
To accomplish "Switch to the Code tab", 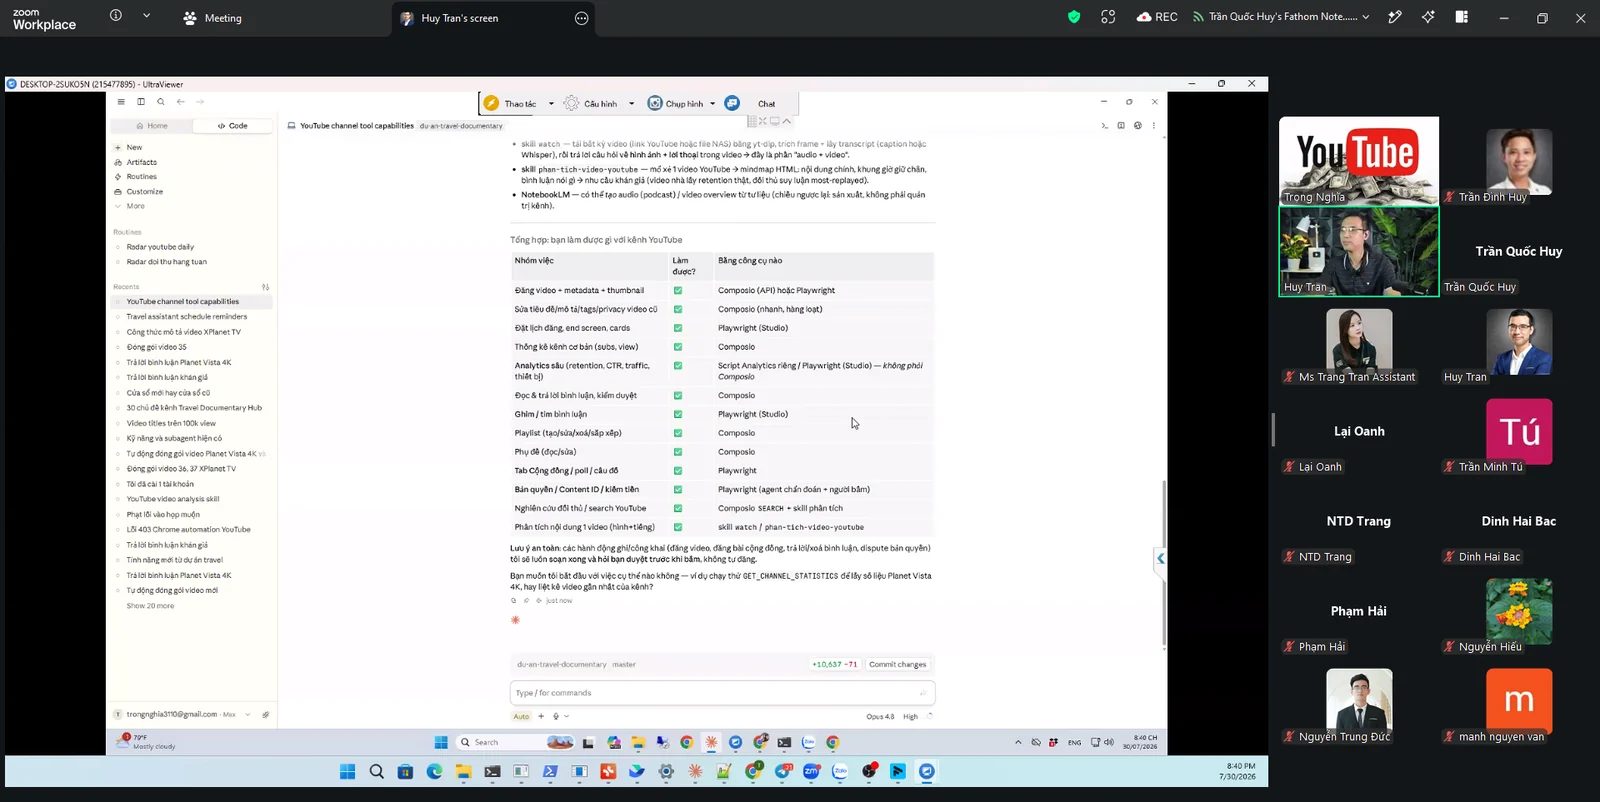I will tap(232, 126).
